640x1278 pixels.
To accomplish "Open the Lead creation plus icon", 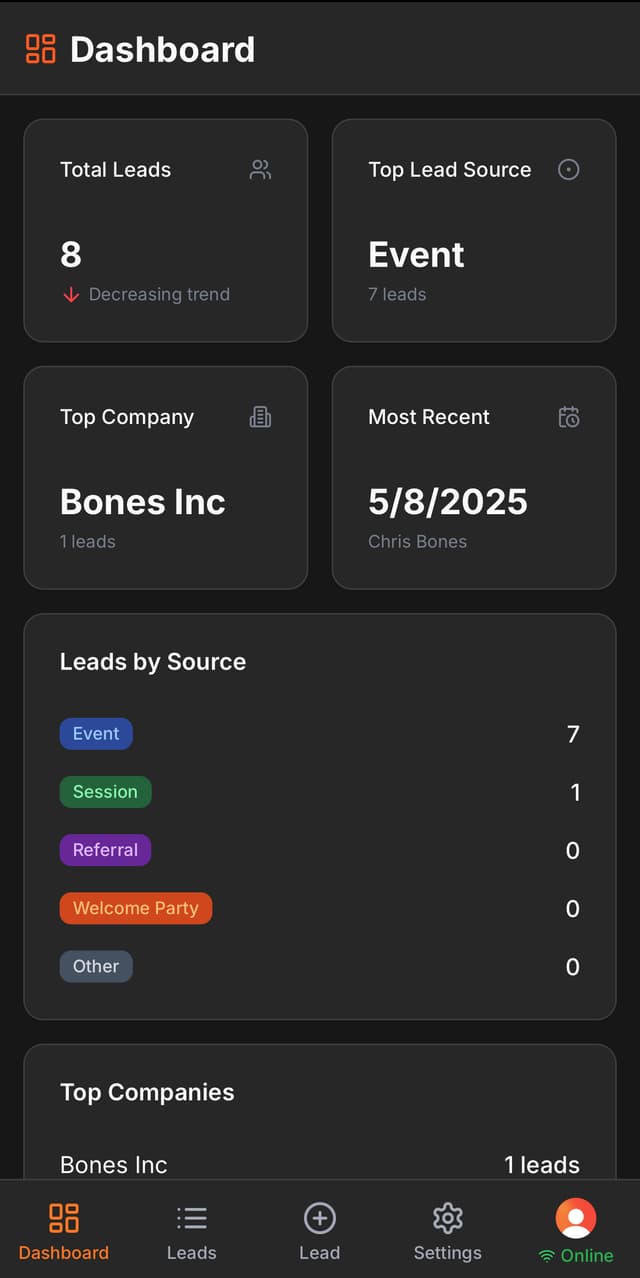I will (319, 1217).
